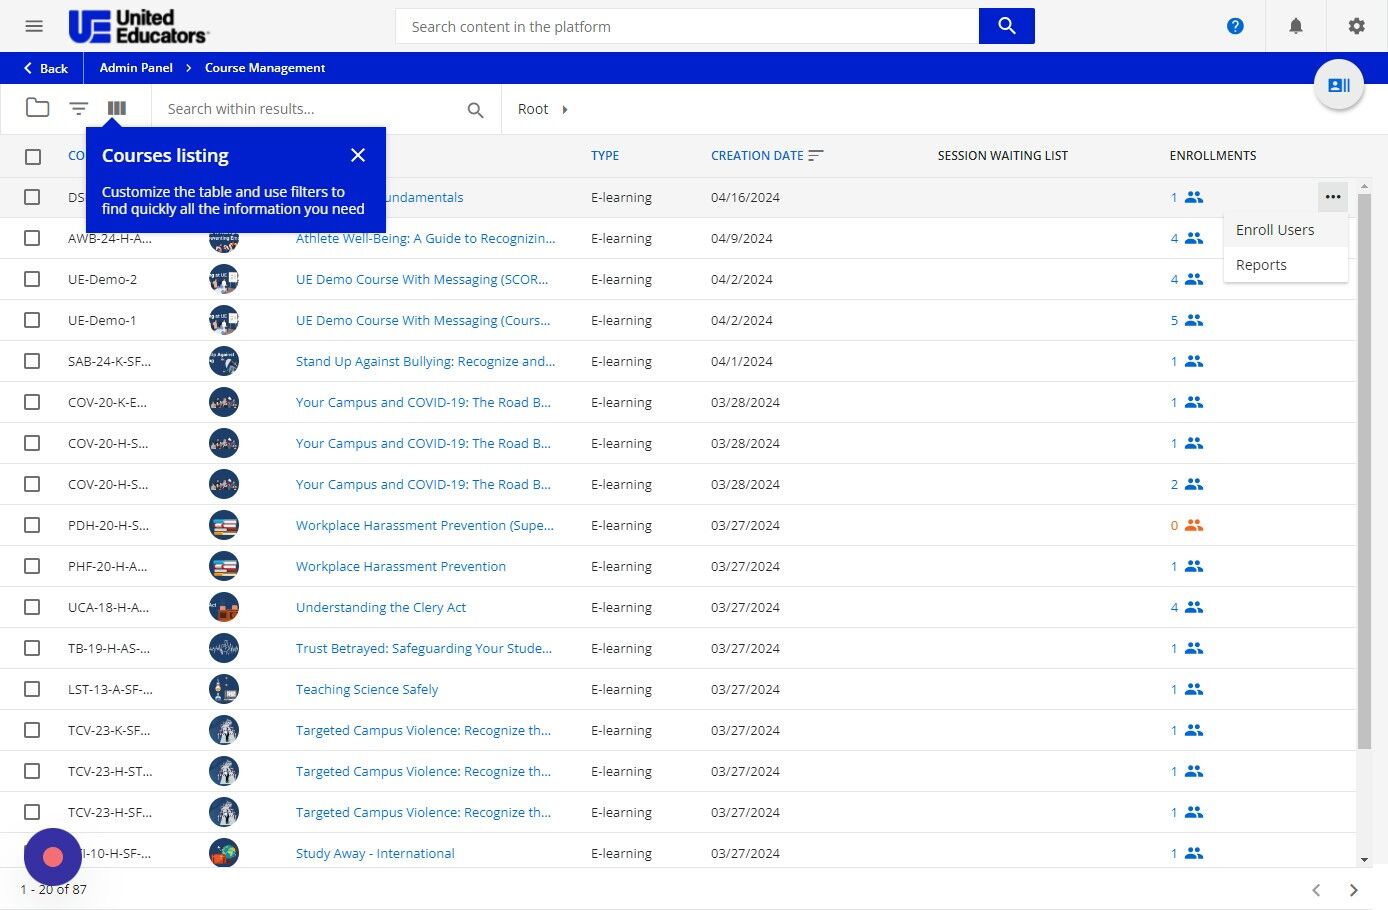
Task: Click the blue search magnifier button
Action: click(x=1006, y=26)
